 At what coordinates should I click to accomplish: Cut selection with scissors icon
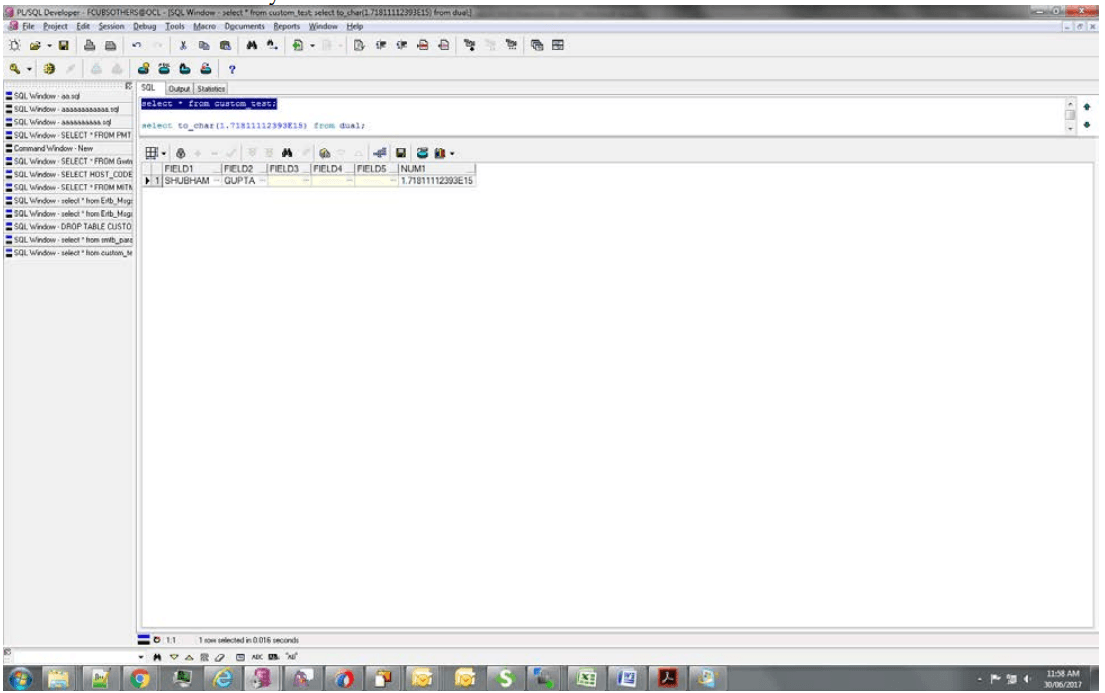183,46
